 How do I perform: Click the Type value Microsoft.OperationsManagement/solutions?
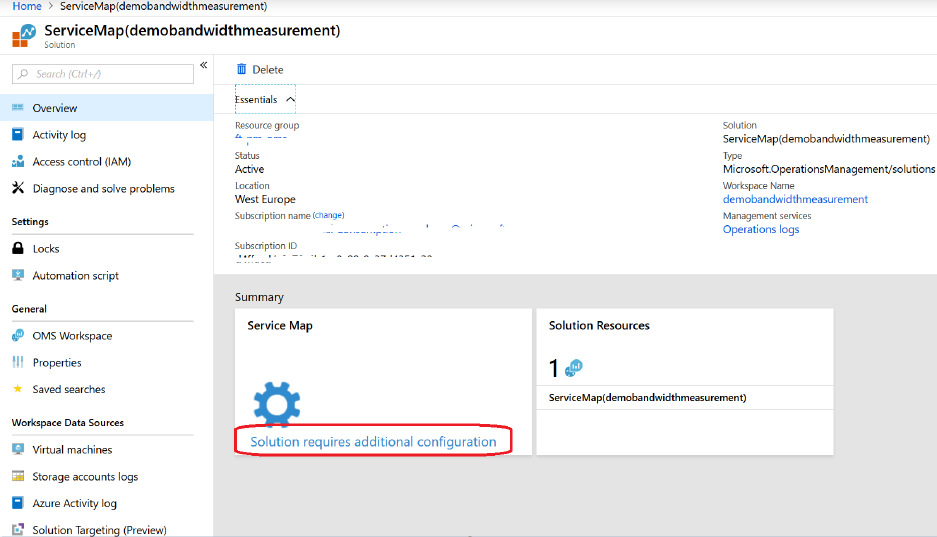(829, 169)
